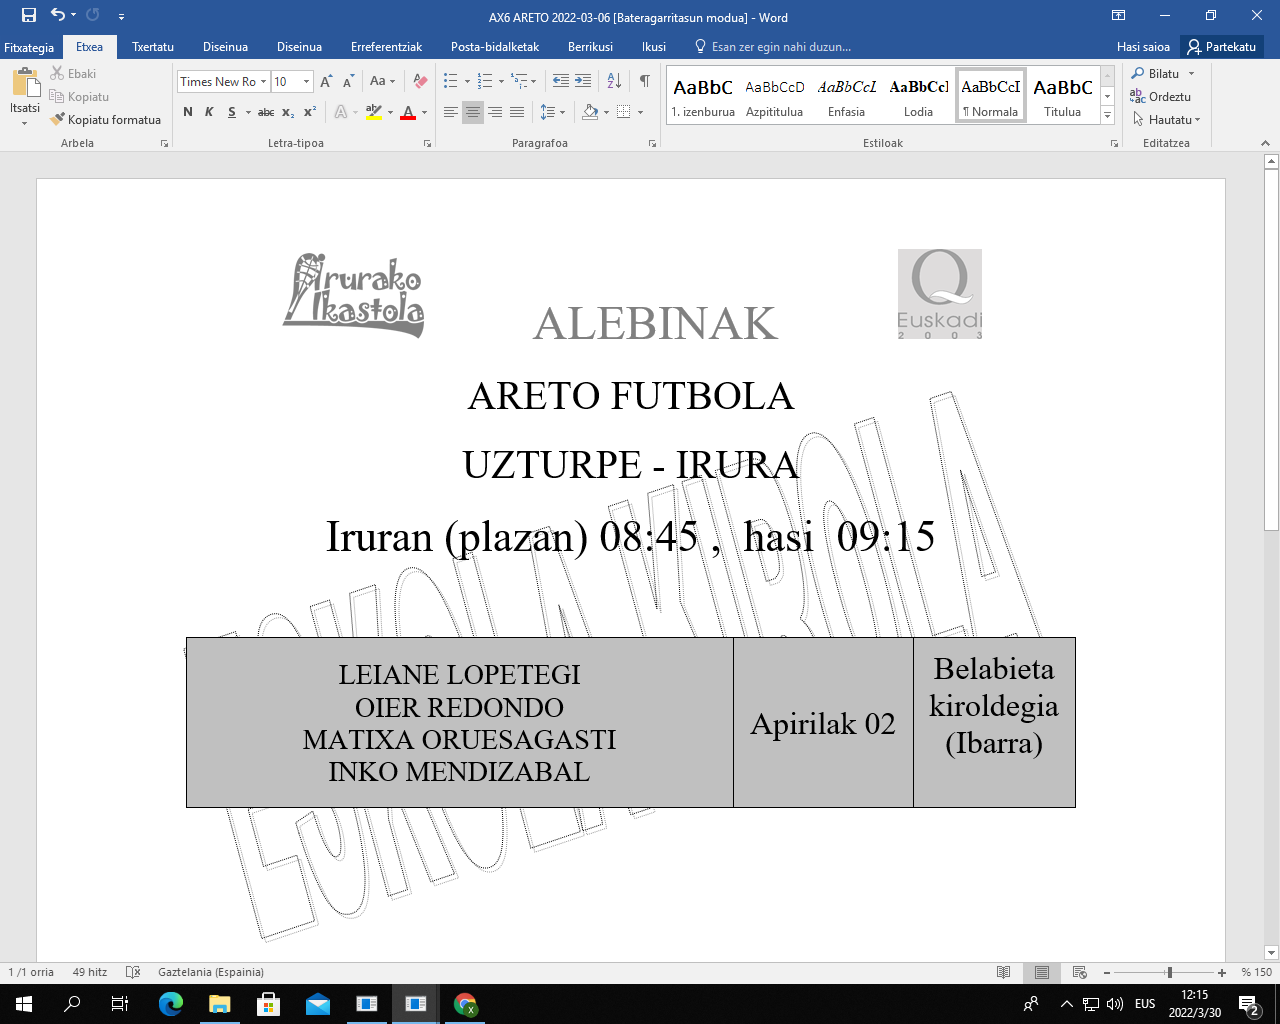Image resolution: width=1280 pixels, height=1024 pixels.
Task: Apply text highlight color
Action: [373, 112]
